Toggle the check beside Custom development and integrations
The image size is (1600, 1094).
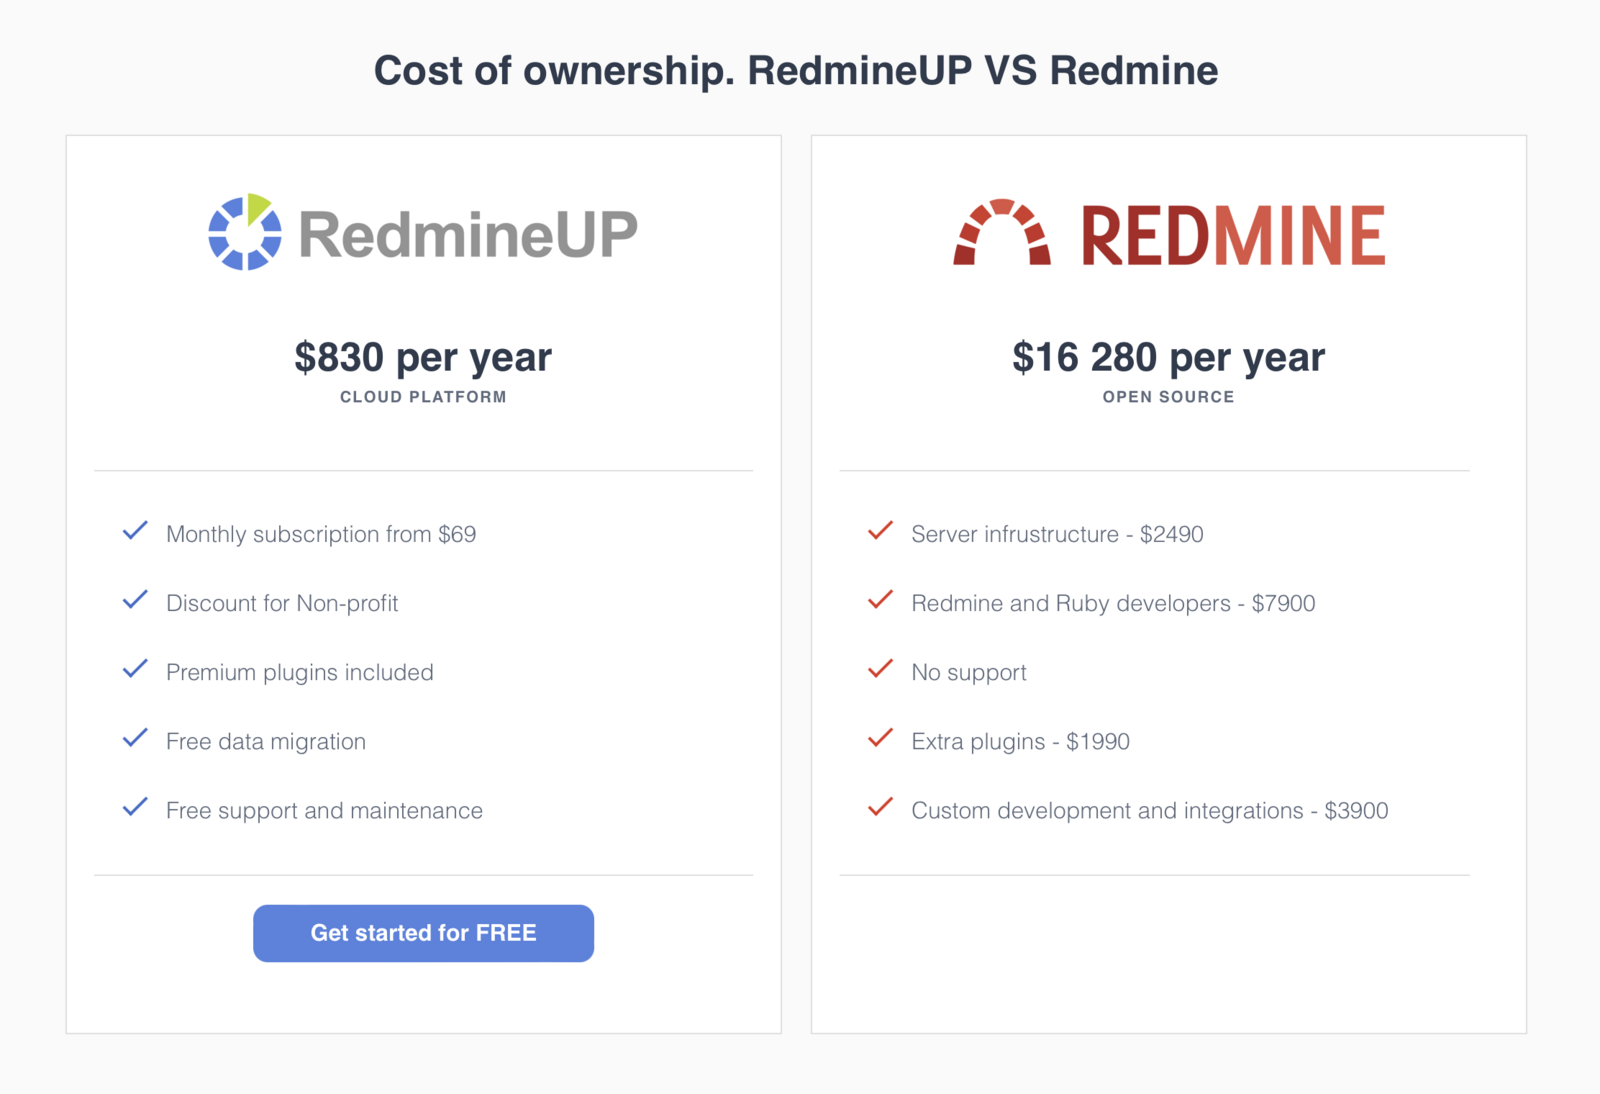[880, 807]
